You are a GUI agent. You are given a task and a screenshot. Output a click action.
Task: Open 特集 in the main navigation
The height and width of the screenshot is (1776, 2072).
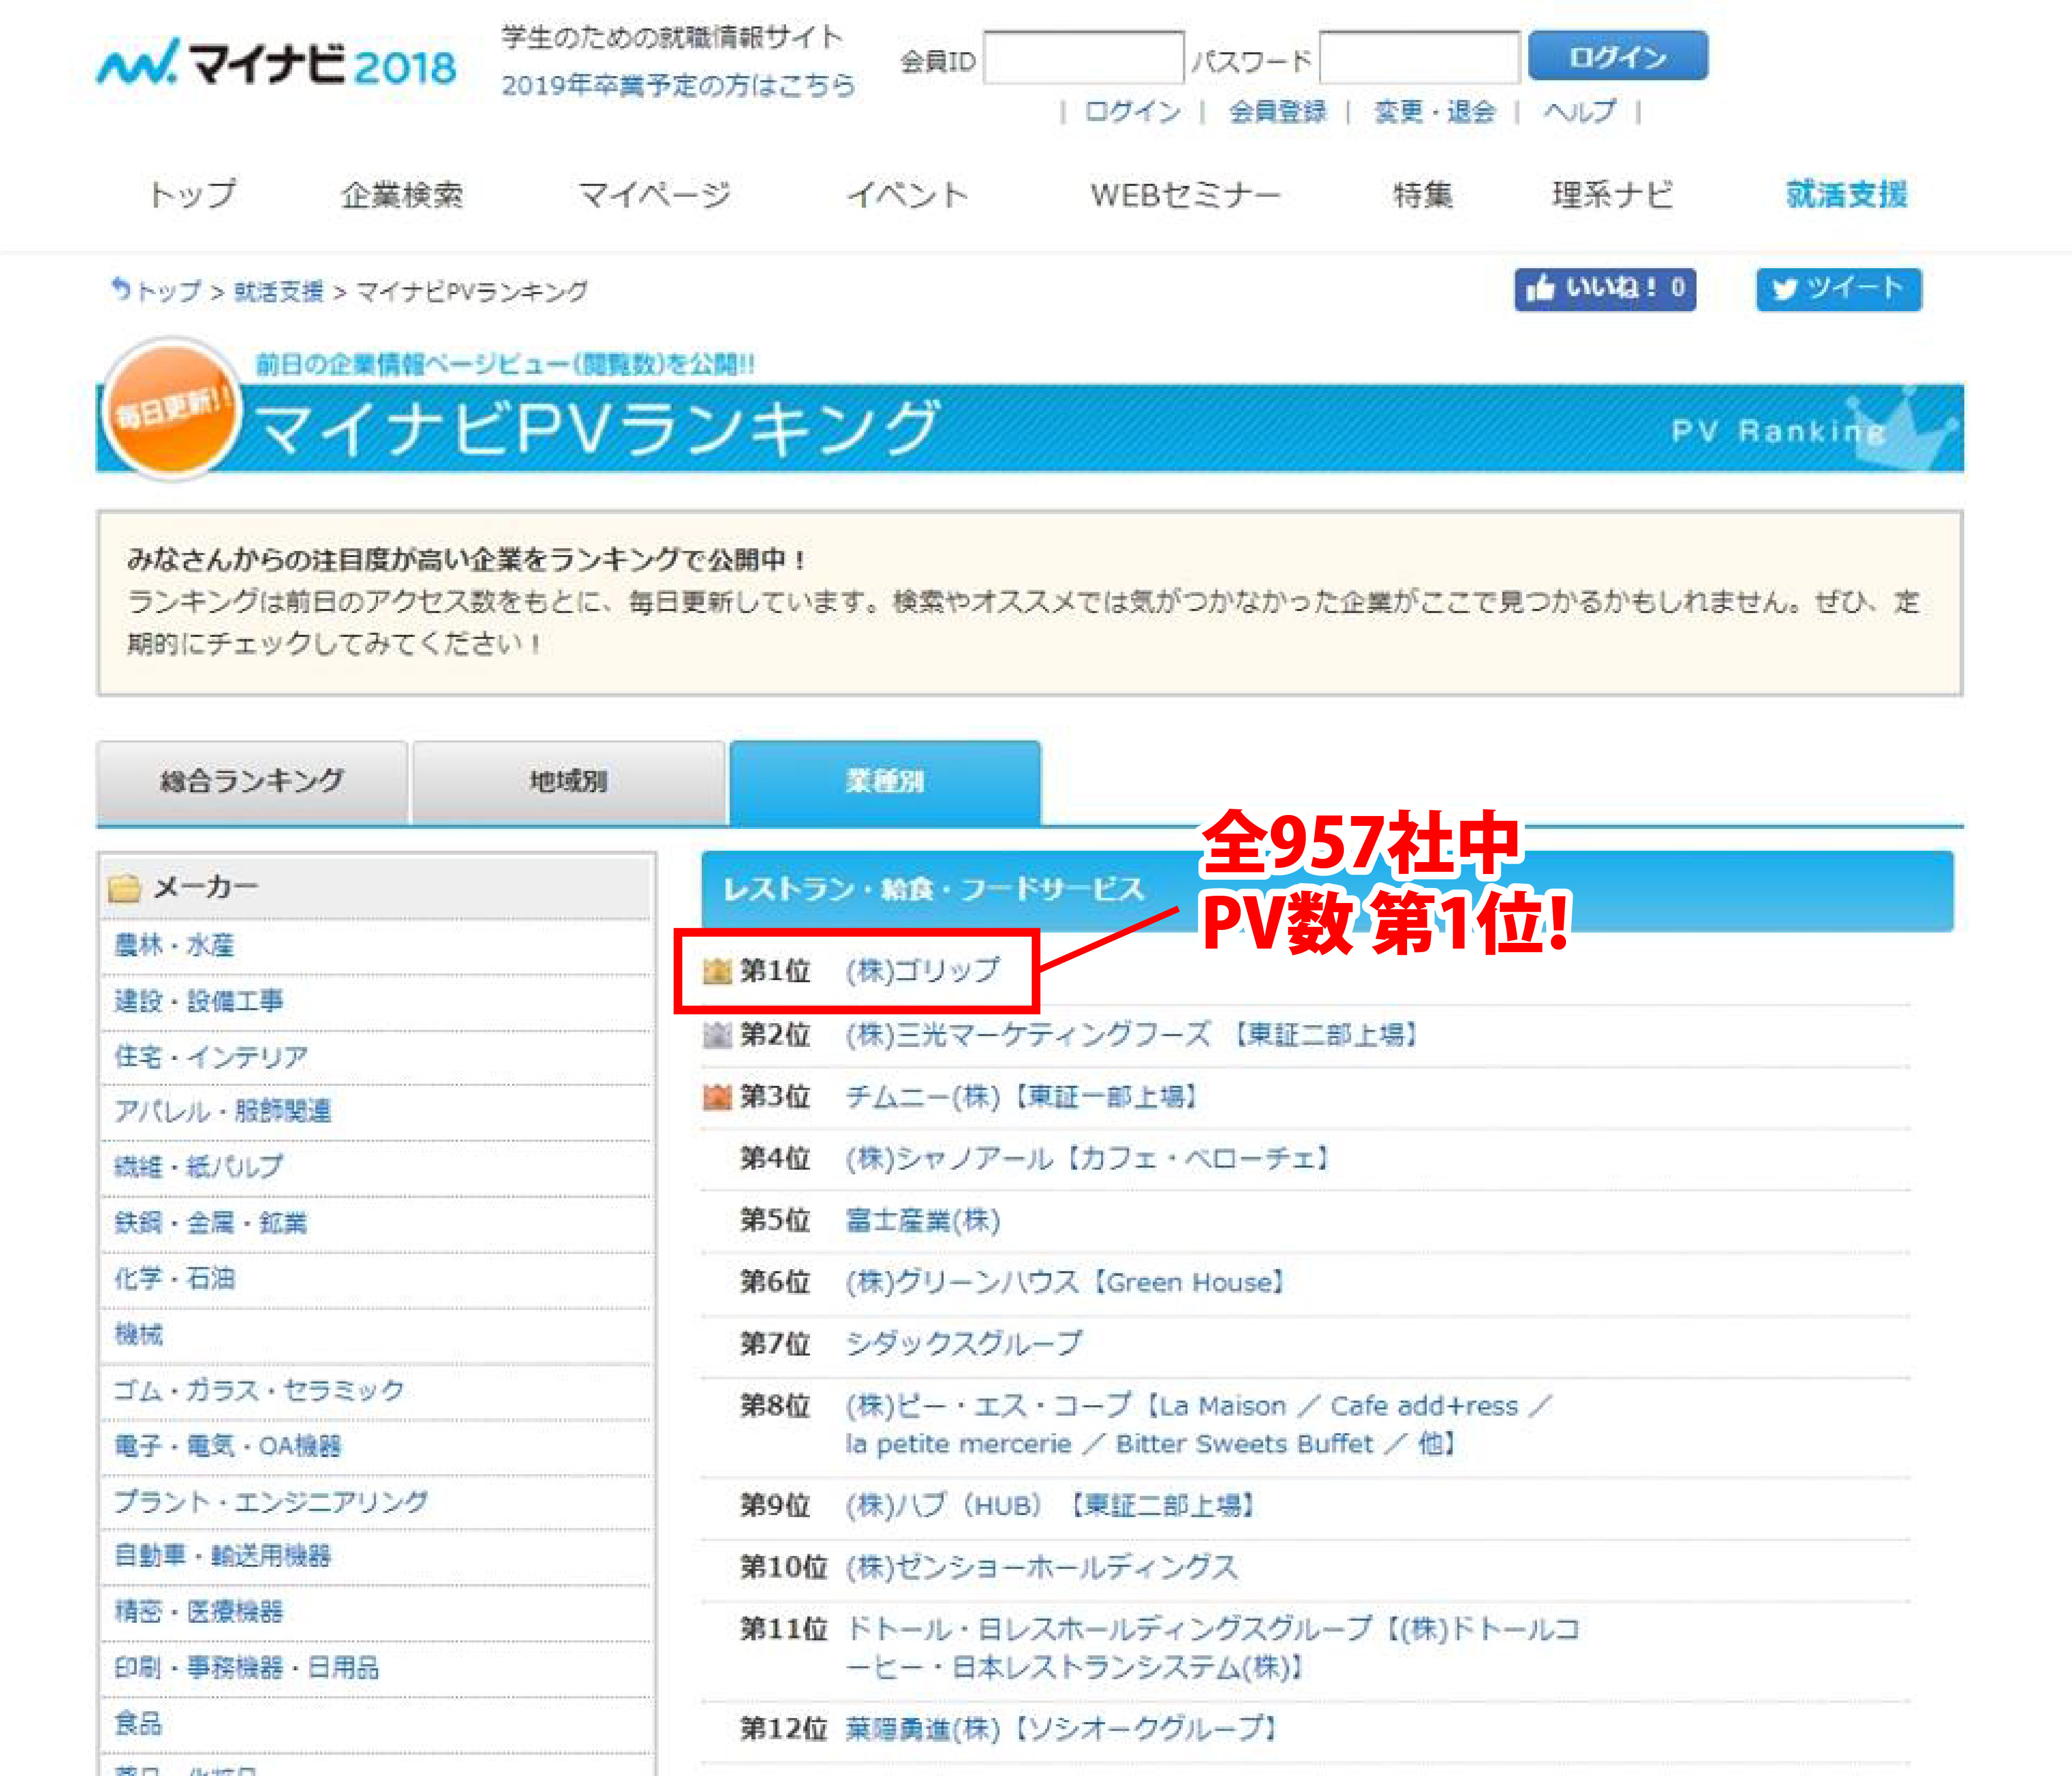pyautogui.click(x=1422, y=194)
